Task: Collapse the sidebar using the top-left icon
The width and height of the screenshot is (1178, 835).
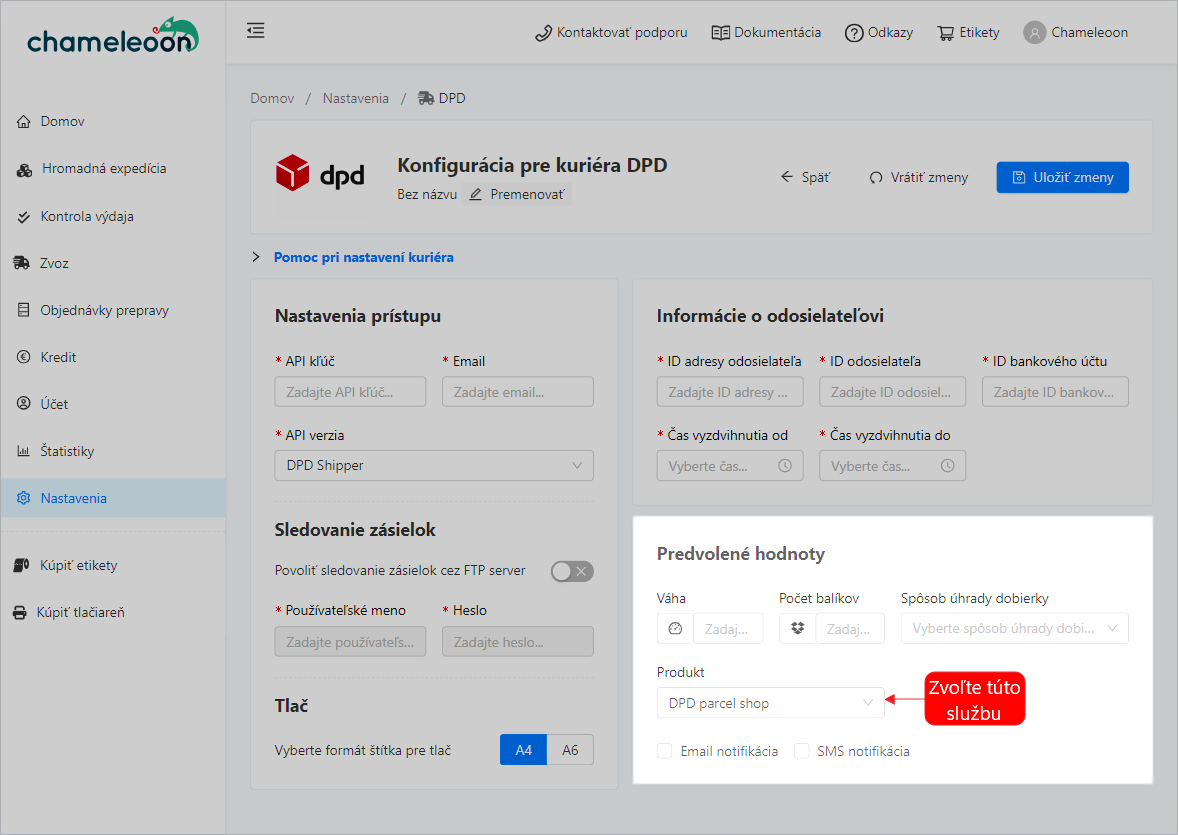Action: [255, 31]
